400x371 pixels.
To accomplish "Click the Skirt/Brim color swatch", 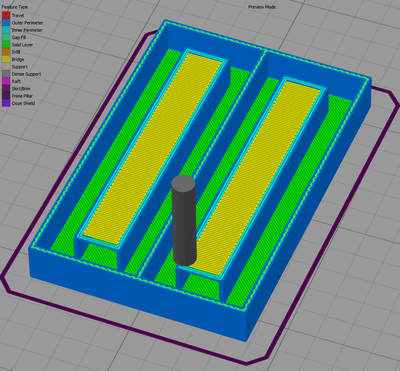I will point(6,89).
